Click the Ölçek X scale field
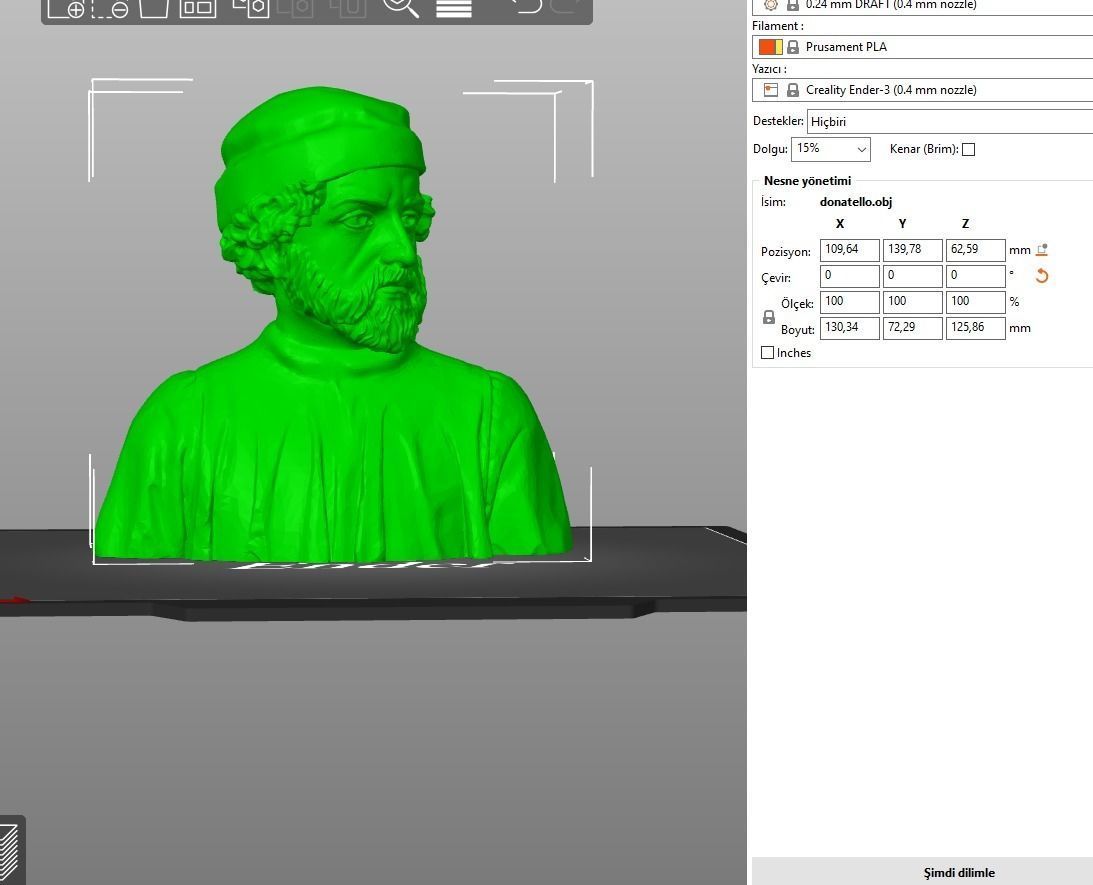The image size is (1093, 885). 850,302
